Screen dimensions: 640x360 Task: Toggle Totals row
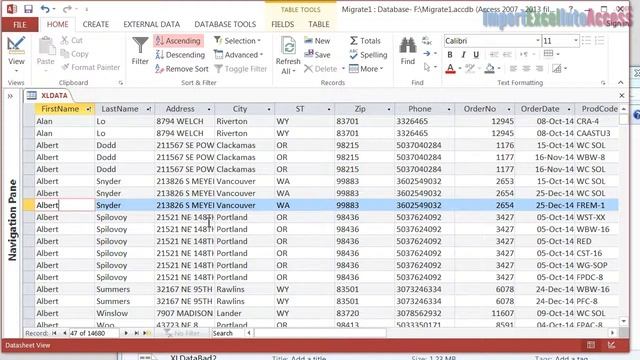point(365,41)
